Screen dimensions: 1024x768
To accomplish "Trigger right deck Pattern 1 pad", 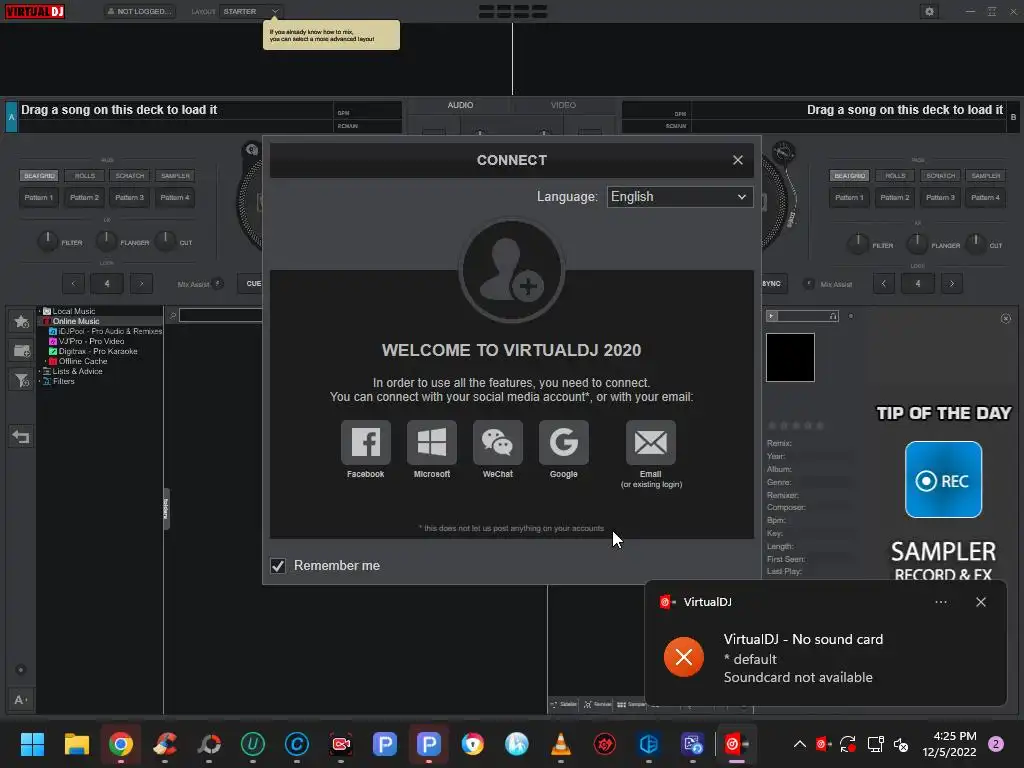I will [849, 197].
